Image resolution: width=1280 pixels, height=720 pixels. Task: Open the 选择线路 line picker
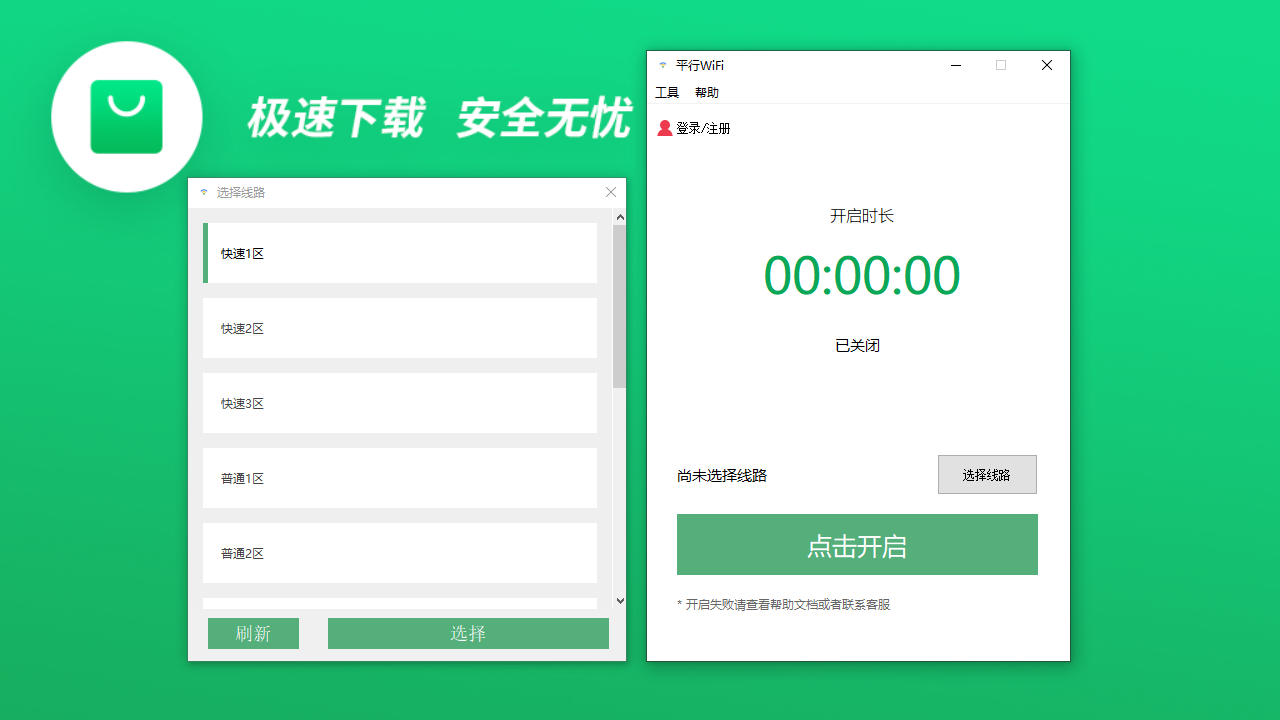(986, 474)
